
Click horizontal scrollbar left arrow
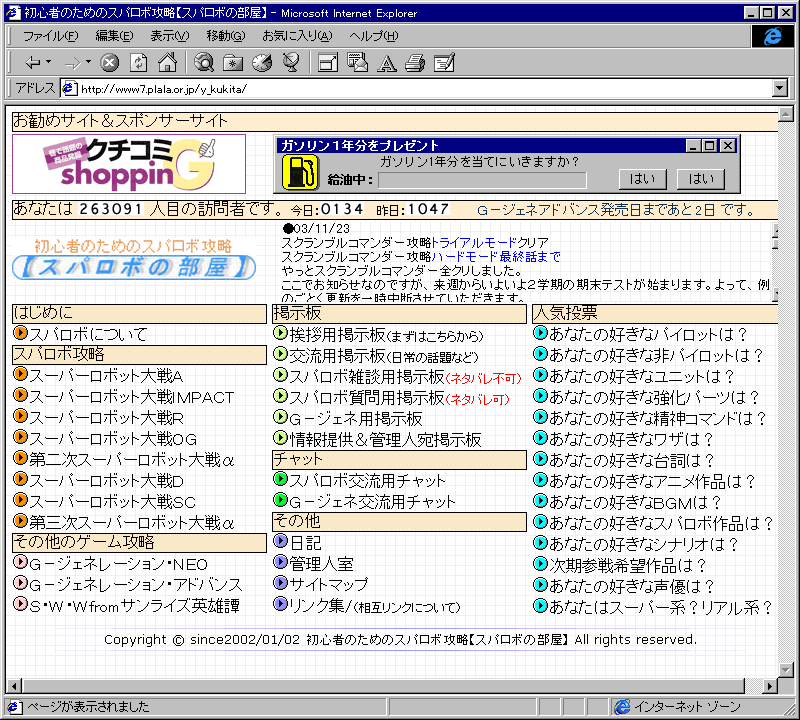[x=14, y=686]
